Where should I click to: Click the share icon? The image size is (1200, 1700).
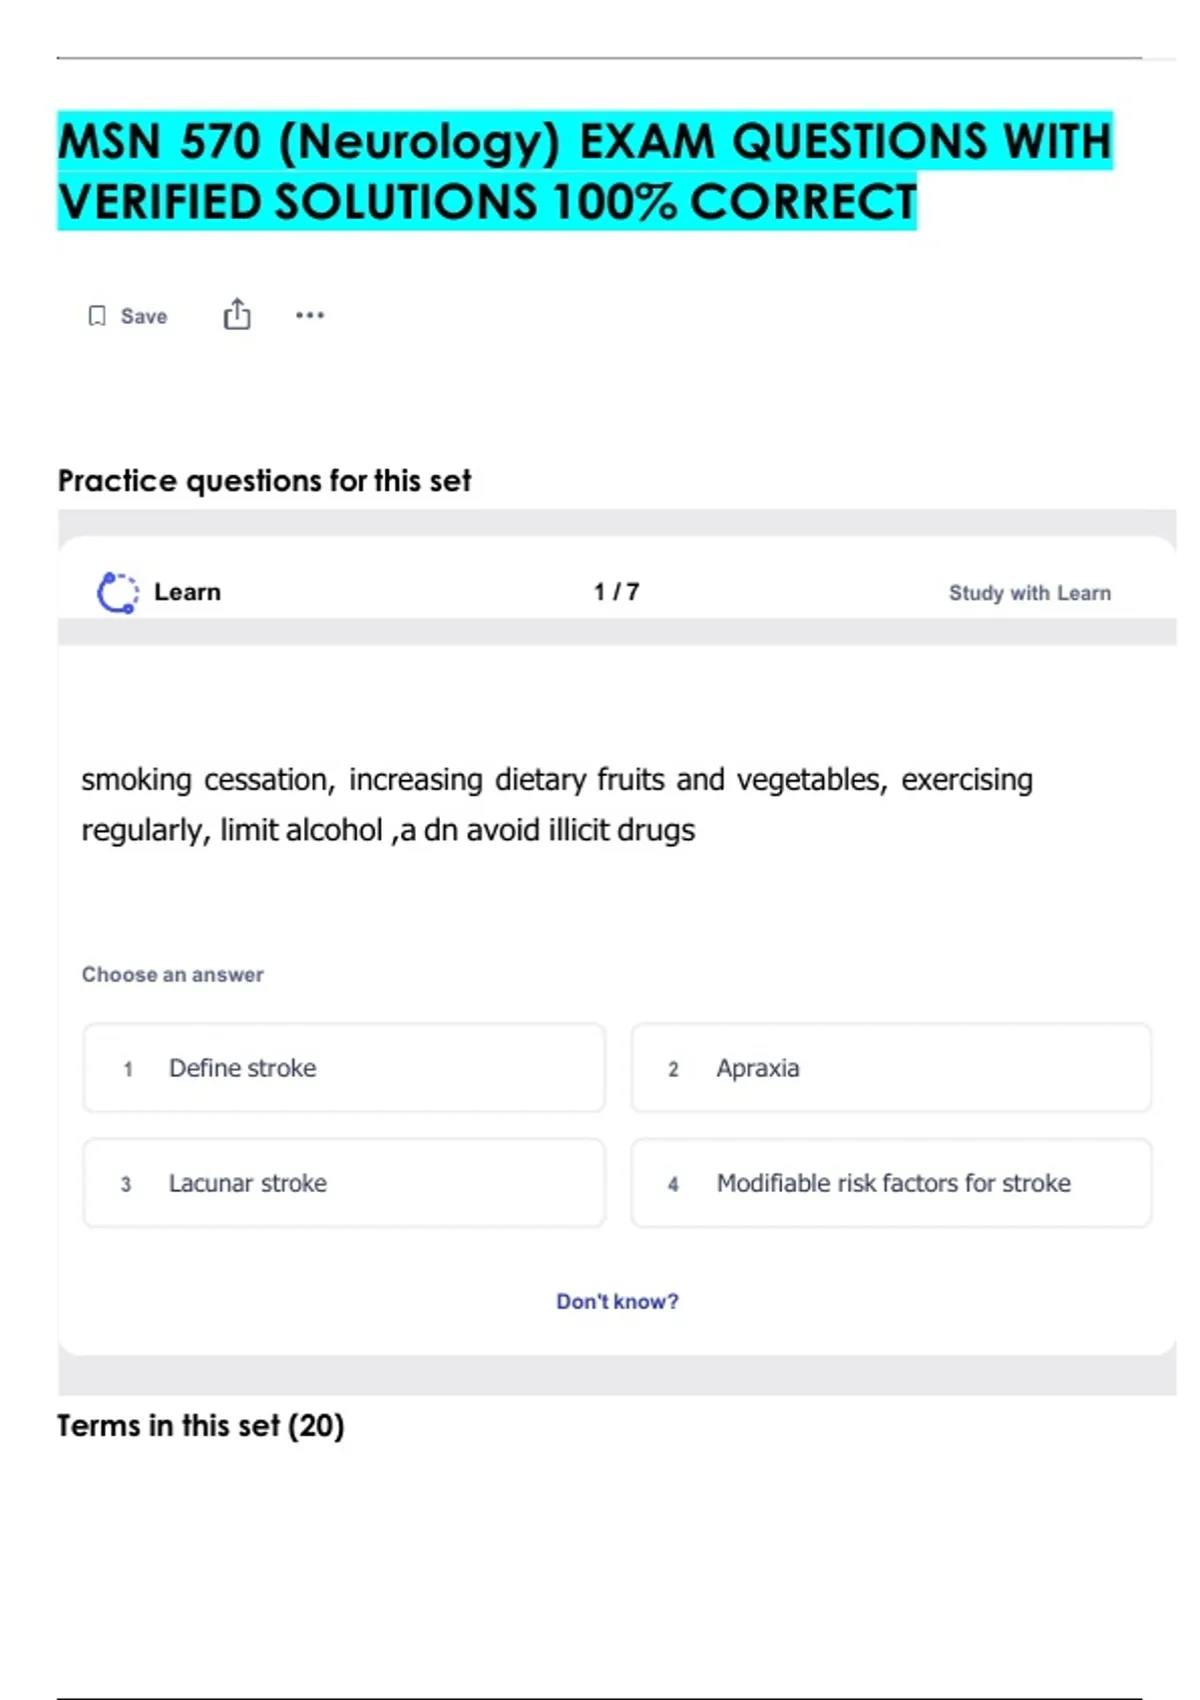pos(237,315)
